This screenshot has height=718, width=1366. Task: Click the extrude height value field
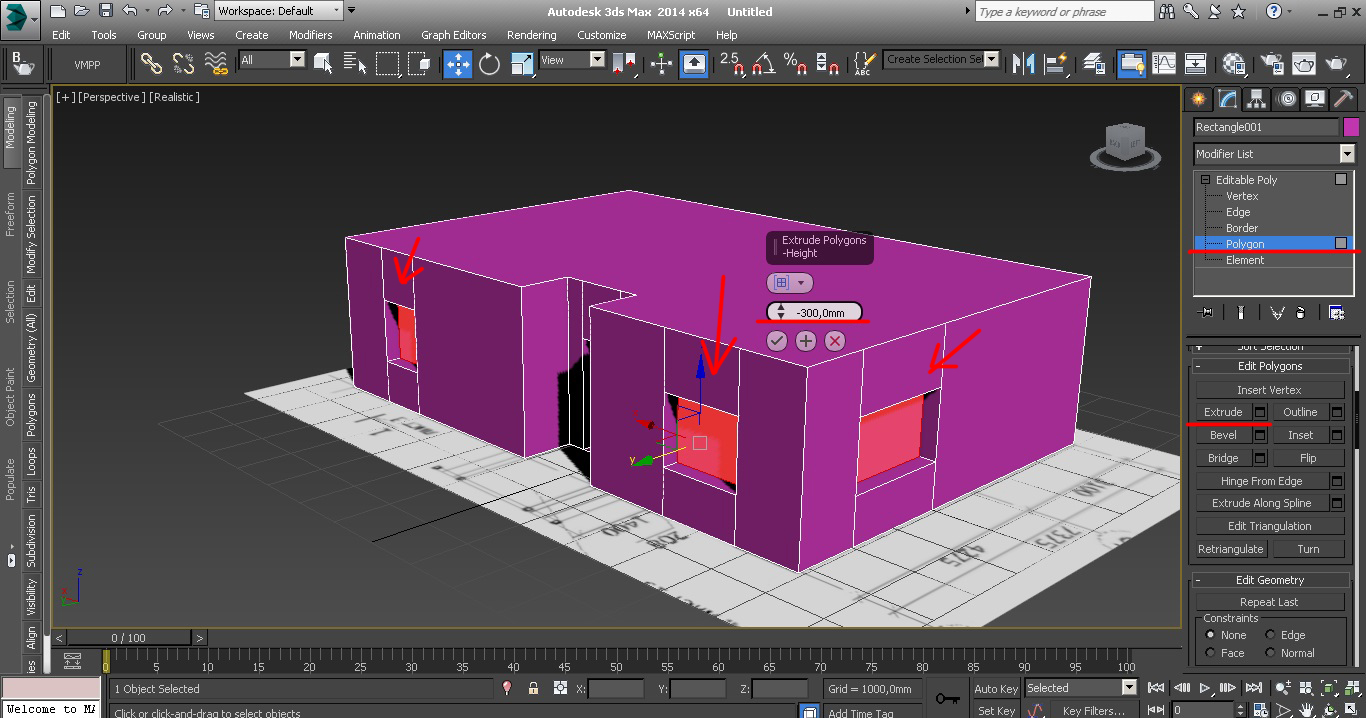pos(821,313)
